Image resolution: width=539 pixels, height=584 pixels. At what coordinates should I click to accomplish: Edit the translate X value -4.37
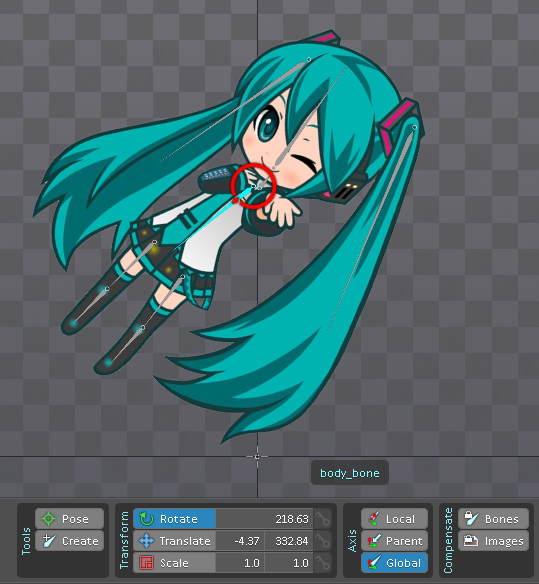[240, 541]
